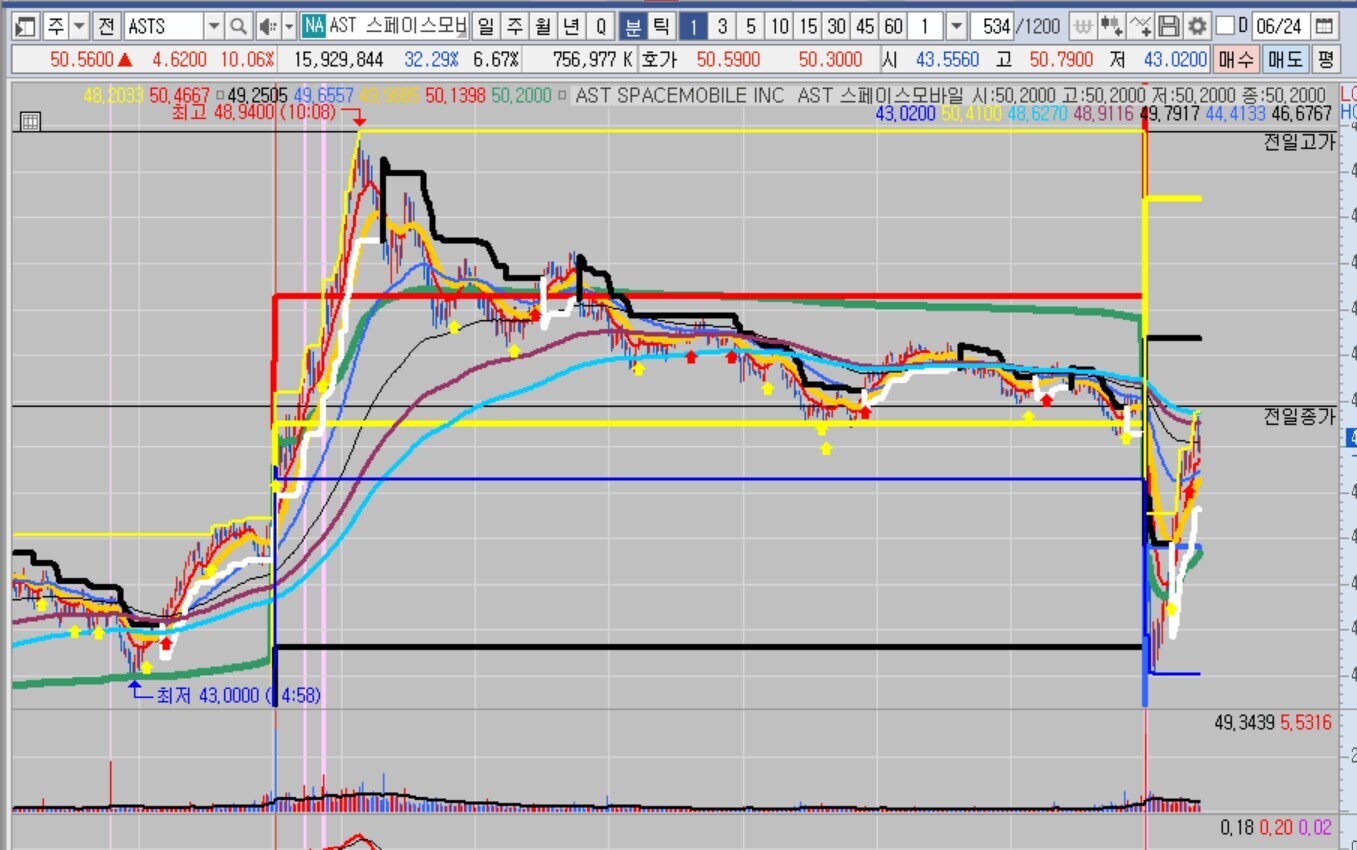This screenshot has width=1357, height=850.
Task: Click the add candlestick chart icon
Action: point(1111,26)
